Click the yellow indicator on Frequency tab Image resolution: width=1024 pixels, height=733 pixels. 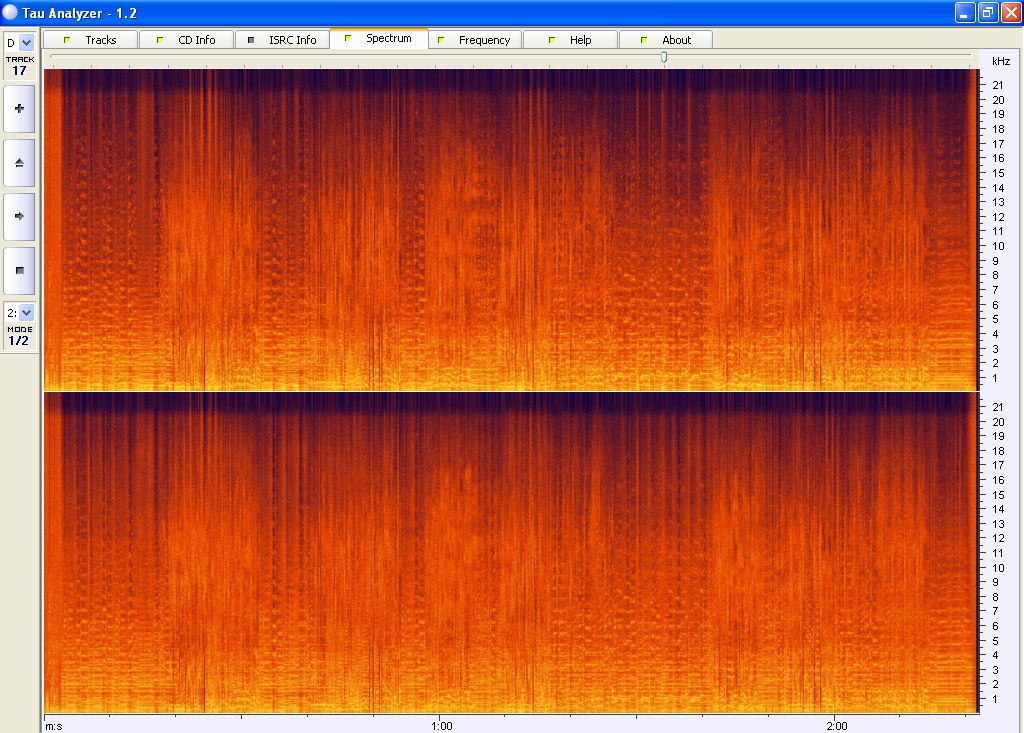tap(441, 40)
